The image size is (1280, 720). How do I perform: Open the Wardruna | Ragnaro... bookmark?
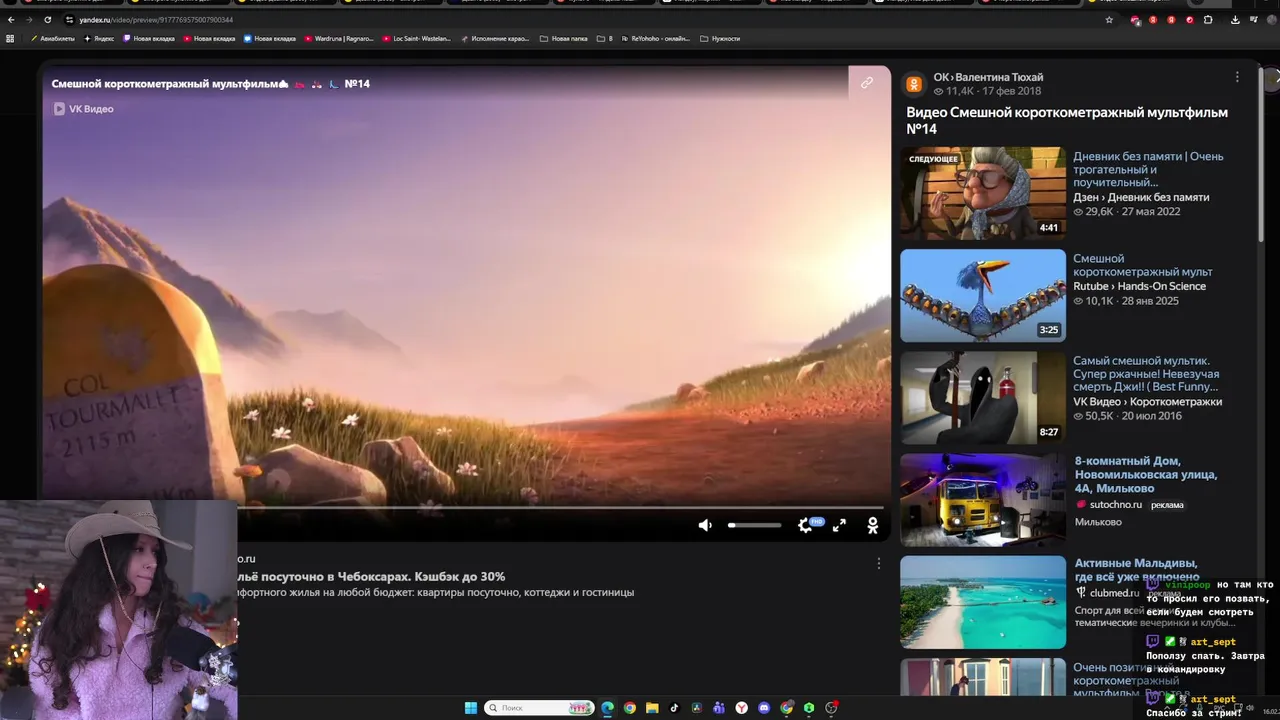[338, 39]
